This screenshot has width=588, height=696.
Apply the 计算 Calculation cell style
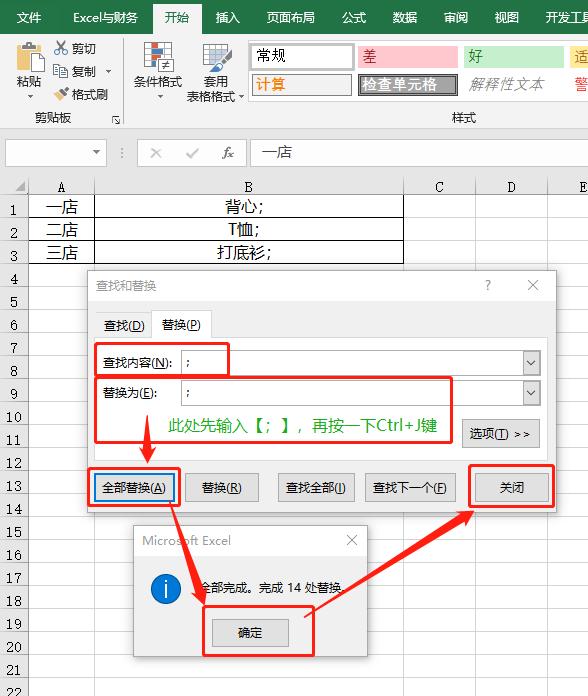click(x=302, y=84)
